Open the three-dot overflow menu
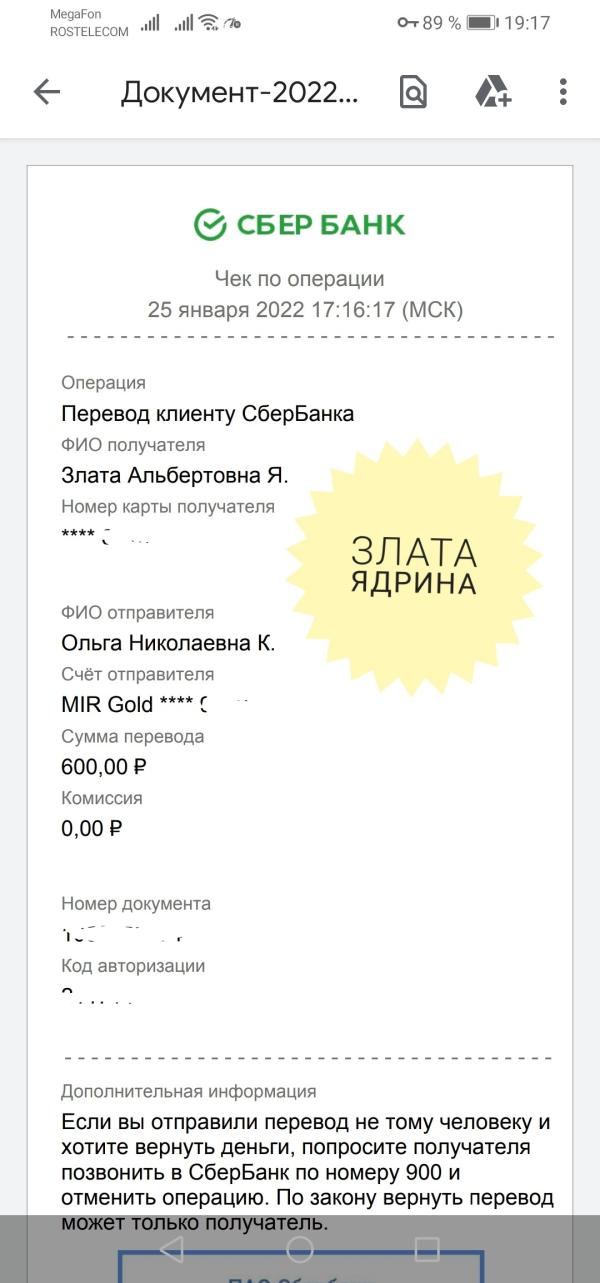 pos(563,92)
